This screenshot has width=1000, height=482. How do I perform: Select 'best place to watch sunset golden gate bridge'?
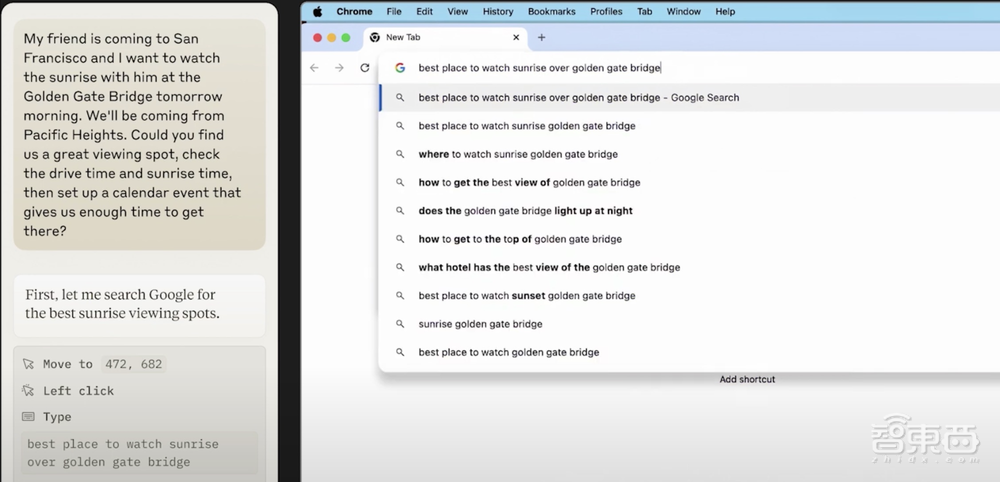[527, 296]
